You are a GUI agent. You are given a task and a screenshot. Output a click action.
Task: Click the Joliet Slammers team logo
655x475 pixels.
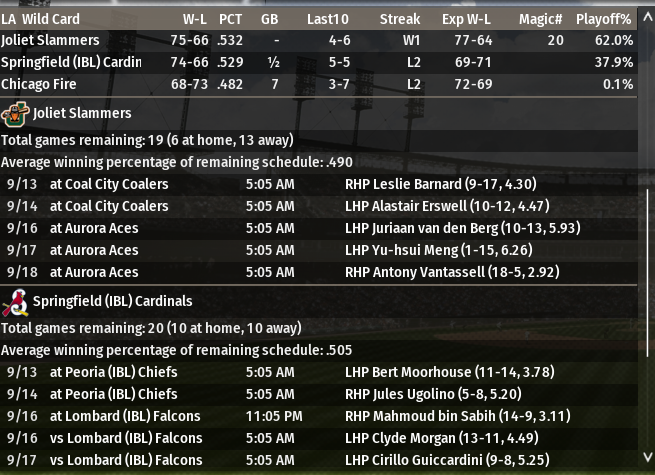pyautogui.click(x=14, y=114)
